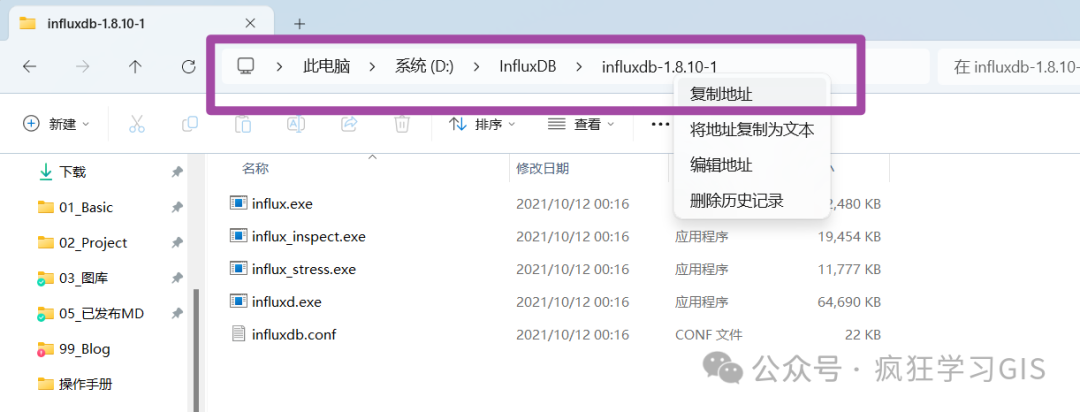Open the 查看 view dropdown
Screen dimensions: 1080x412
click(x=583, y=124)
